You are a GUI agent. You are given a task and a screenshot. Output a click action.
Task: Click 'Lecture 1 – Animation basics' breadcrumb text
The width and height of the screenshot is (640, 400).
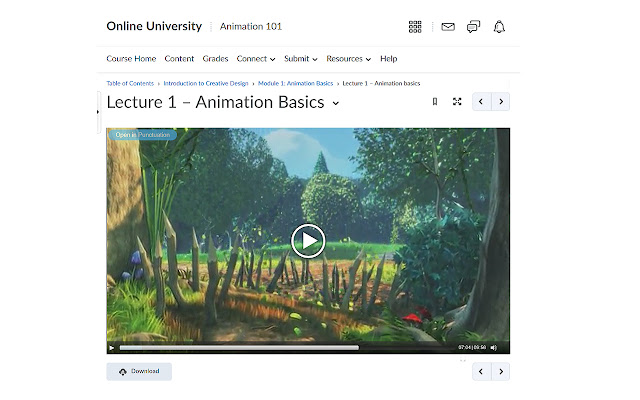[x=381, y=83]
